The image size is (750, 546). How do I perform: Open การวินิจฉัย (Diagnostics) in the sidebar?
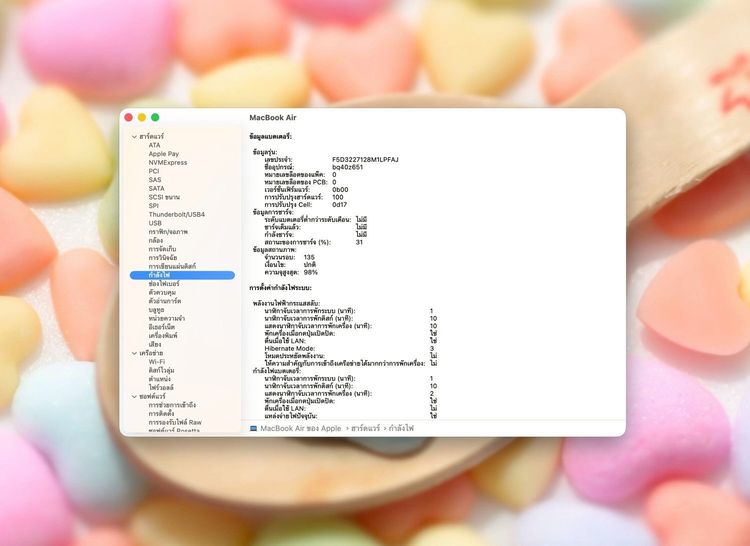[x=163, y=258]
